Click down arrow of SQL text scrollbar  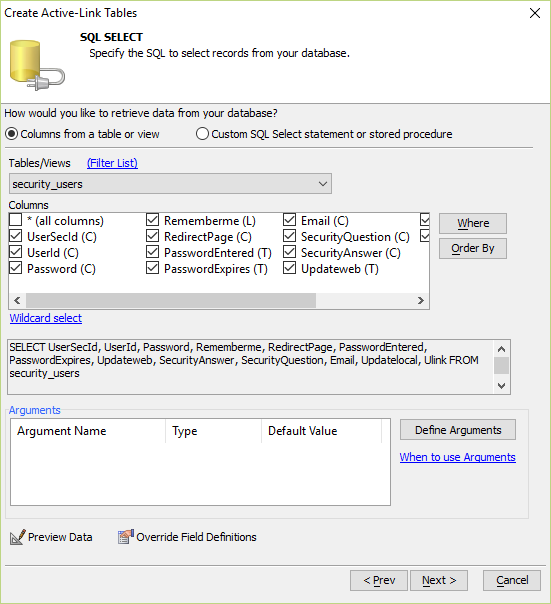click(x=501, y=385)
